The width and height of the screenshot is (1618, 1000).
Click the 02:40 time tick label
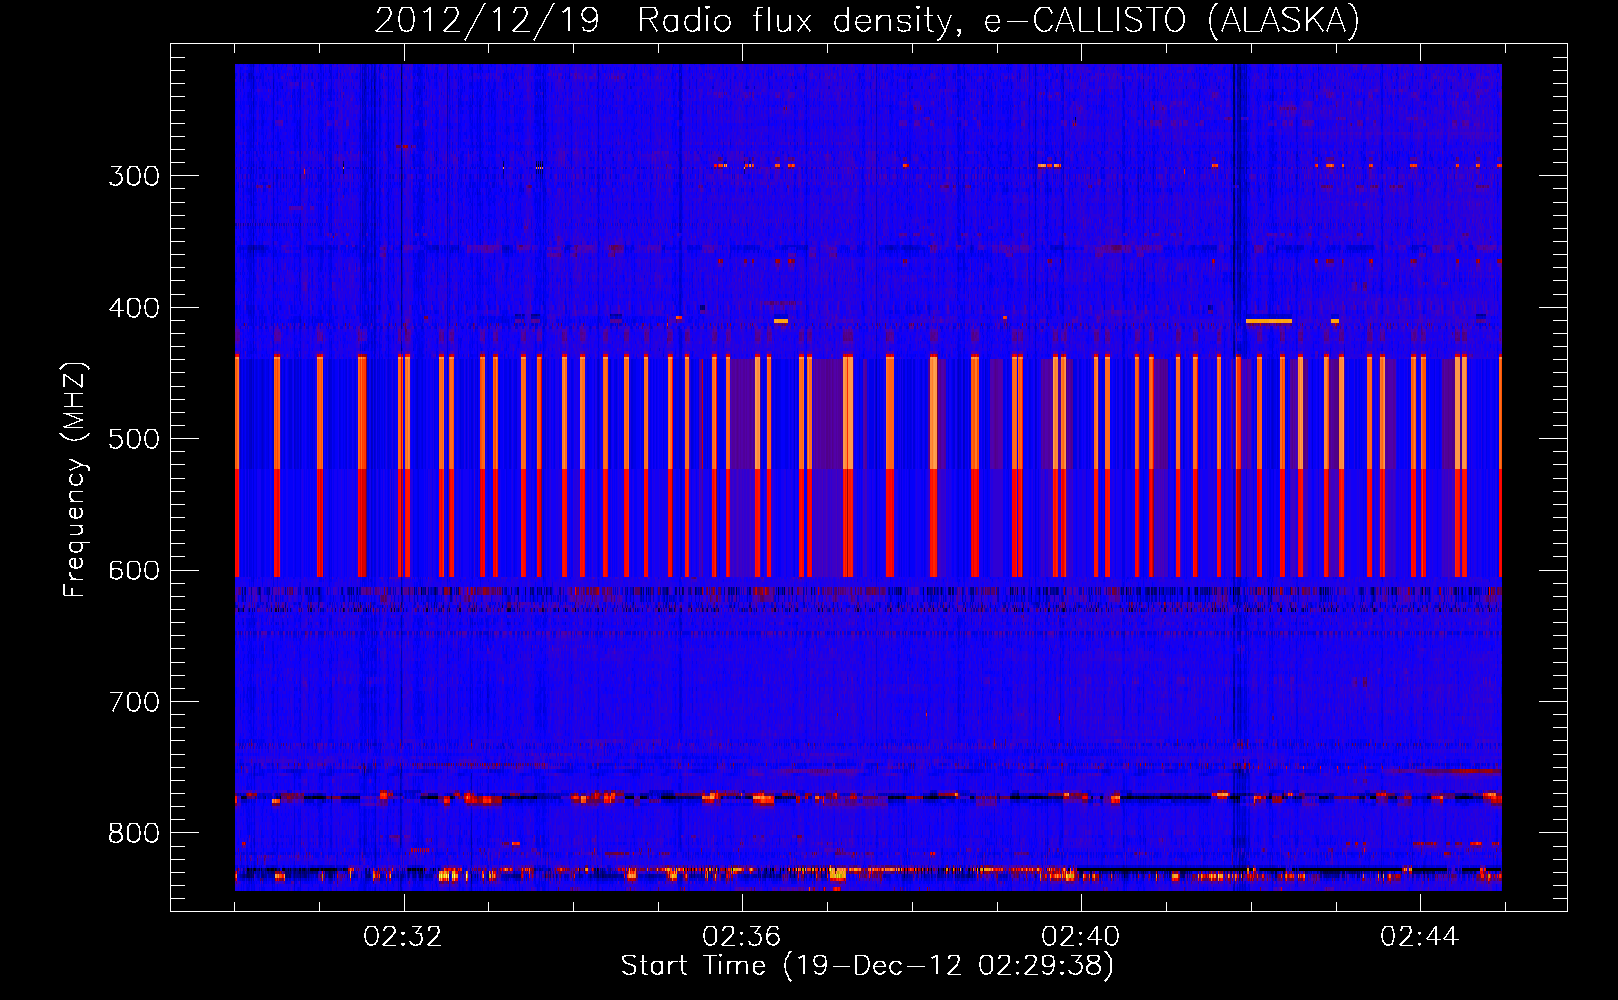pos(1081,937)
